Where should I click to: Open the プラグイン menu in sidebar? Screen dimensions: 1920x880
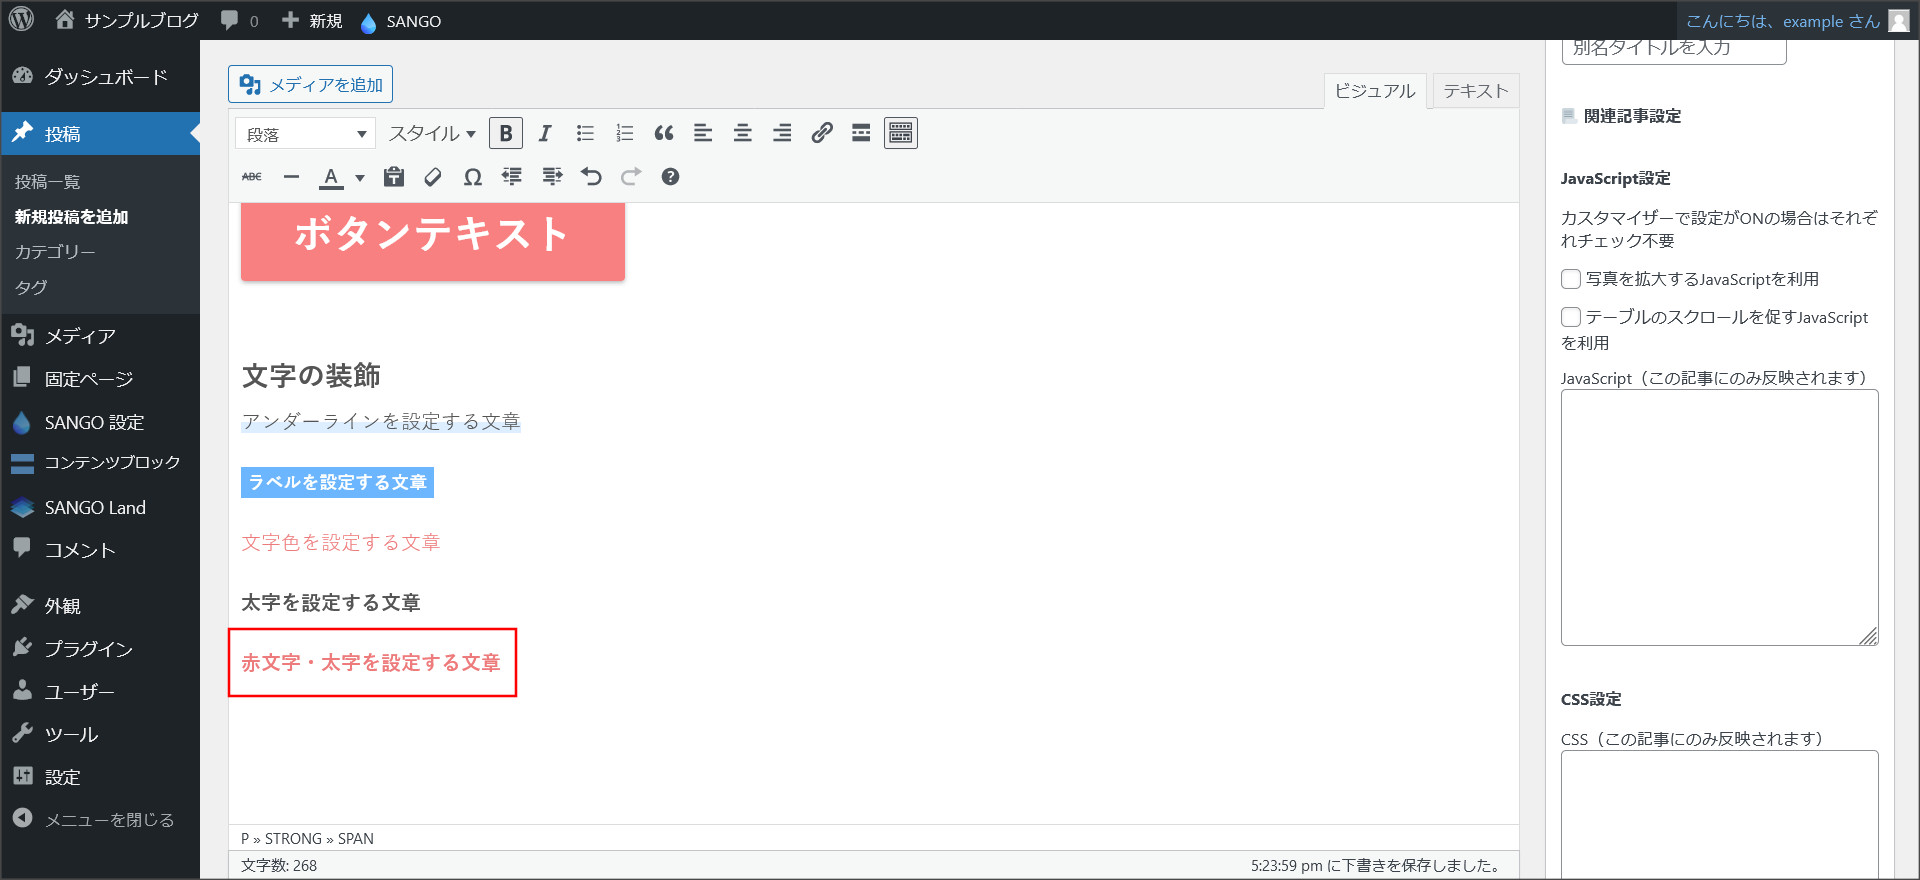[88, 649]
